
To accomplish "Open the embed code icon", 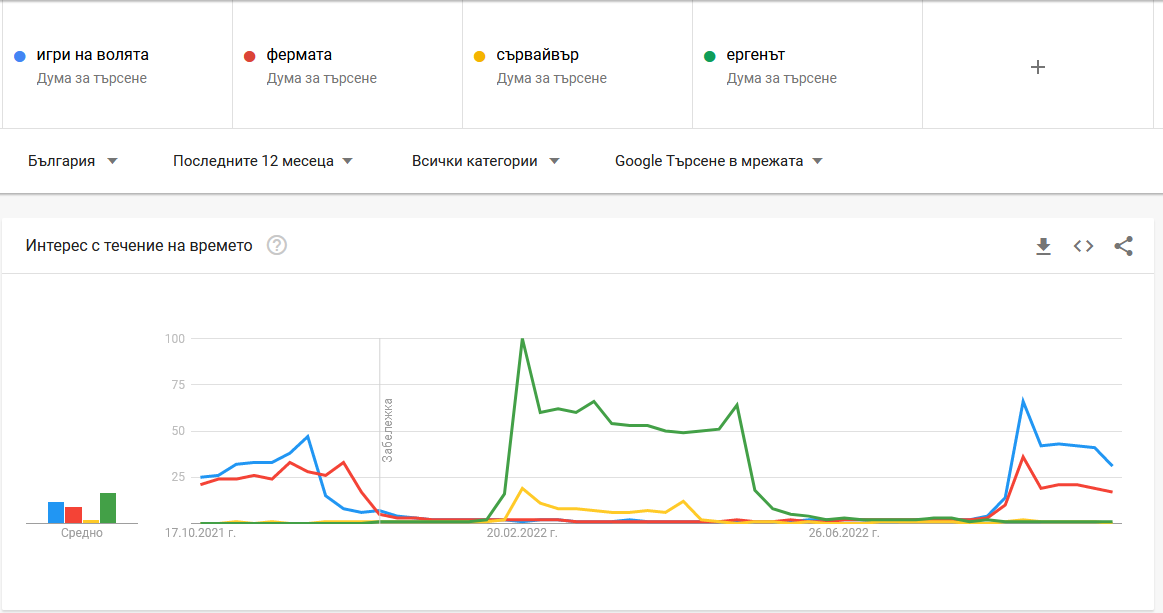I will (x=1083, y=246).
